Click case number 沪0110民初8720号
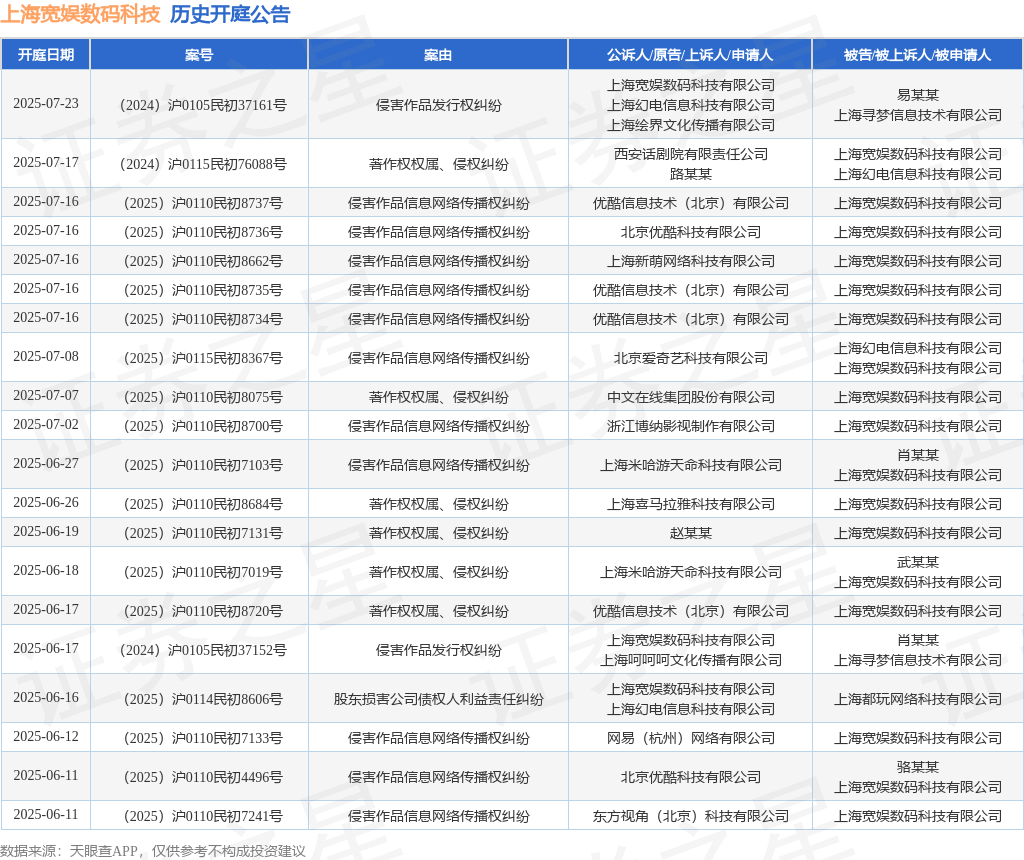Image resolution: width=1024 pixels, height=860 pixels. click(x=227, y=611)
